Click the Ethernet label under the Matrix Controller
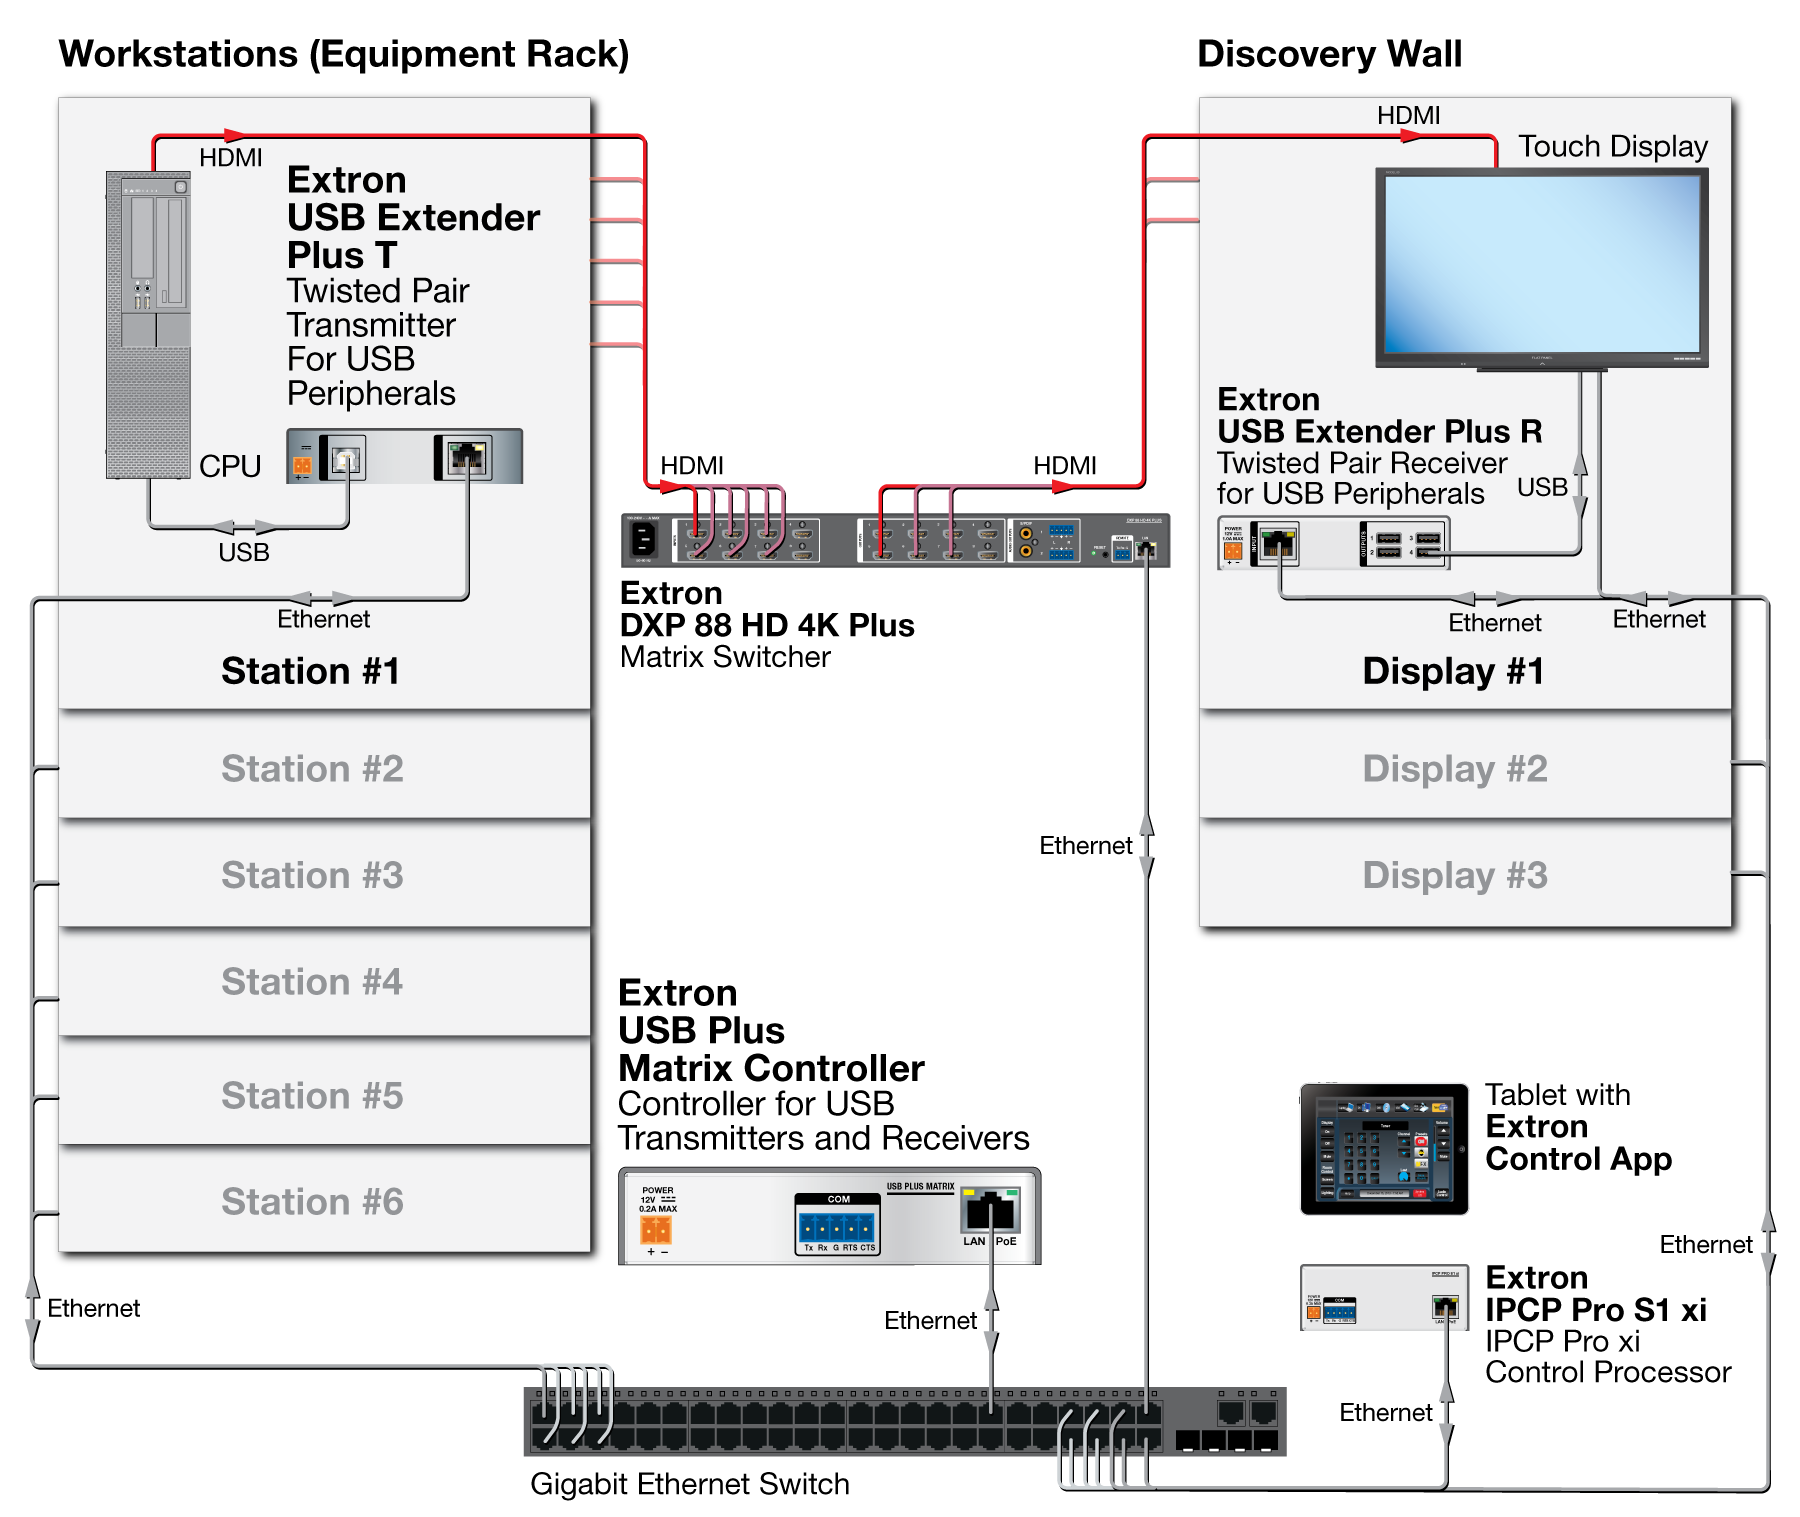The width and height of the screenshot is (1800, 1517). tap(930, 1321)
